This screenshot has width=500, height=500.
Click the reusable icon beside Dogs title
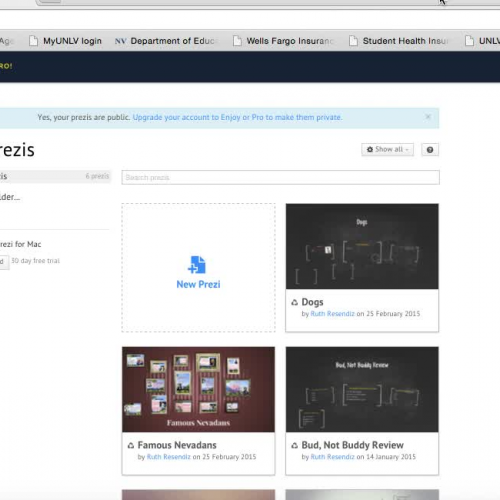[x=294, y=302]
